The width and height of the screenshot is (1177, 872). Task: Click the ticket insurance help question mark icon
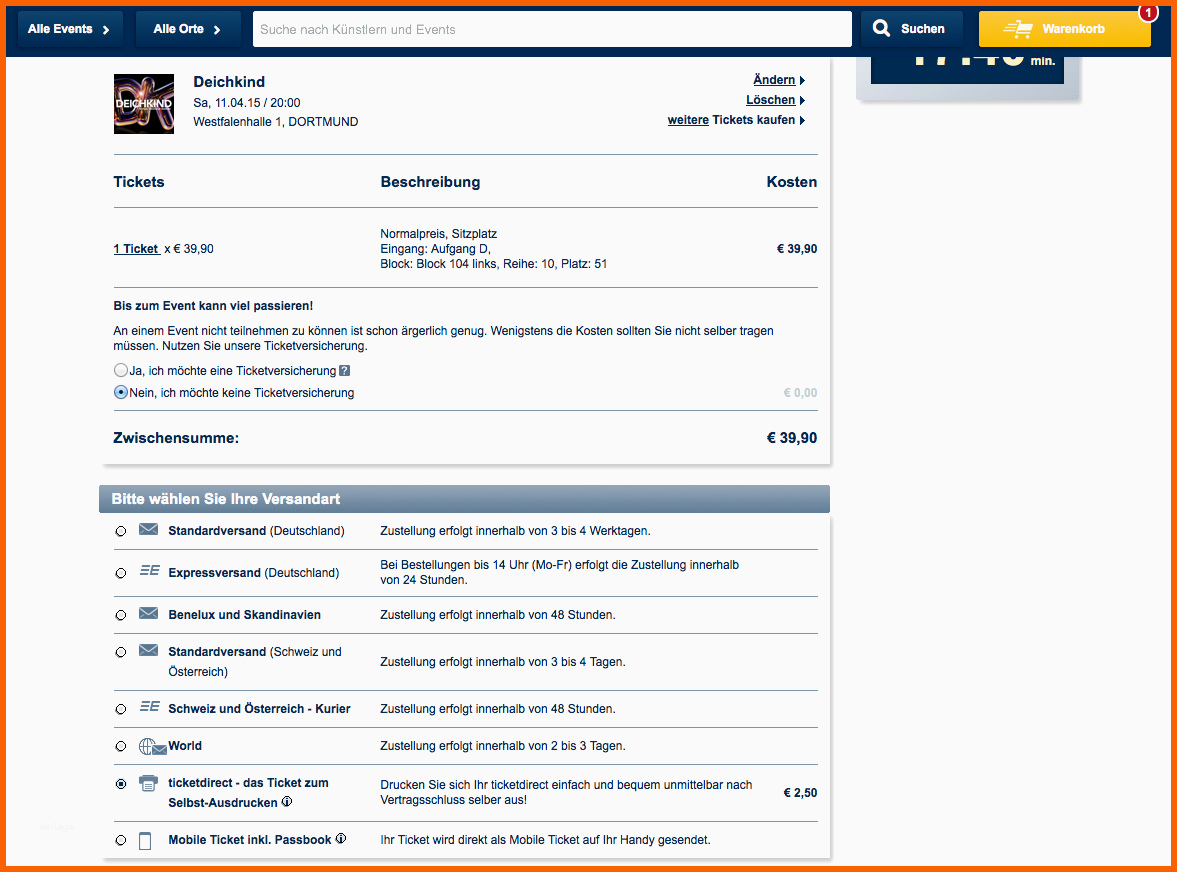click(x=345, y=371)
